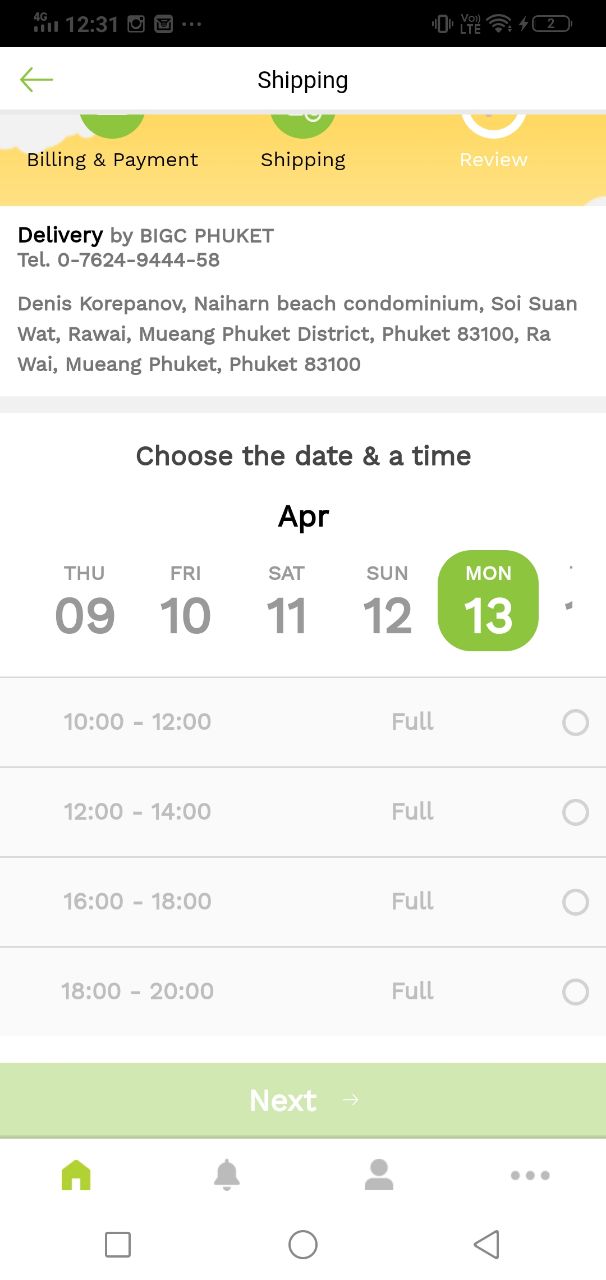The height and width of the screenshot is (1280, 606).
Task: Select the 18:00 - 20:00 radio button
Action: tap(576, 992)
